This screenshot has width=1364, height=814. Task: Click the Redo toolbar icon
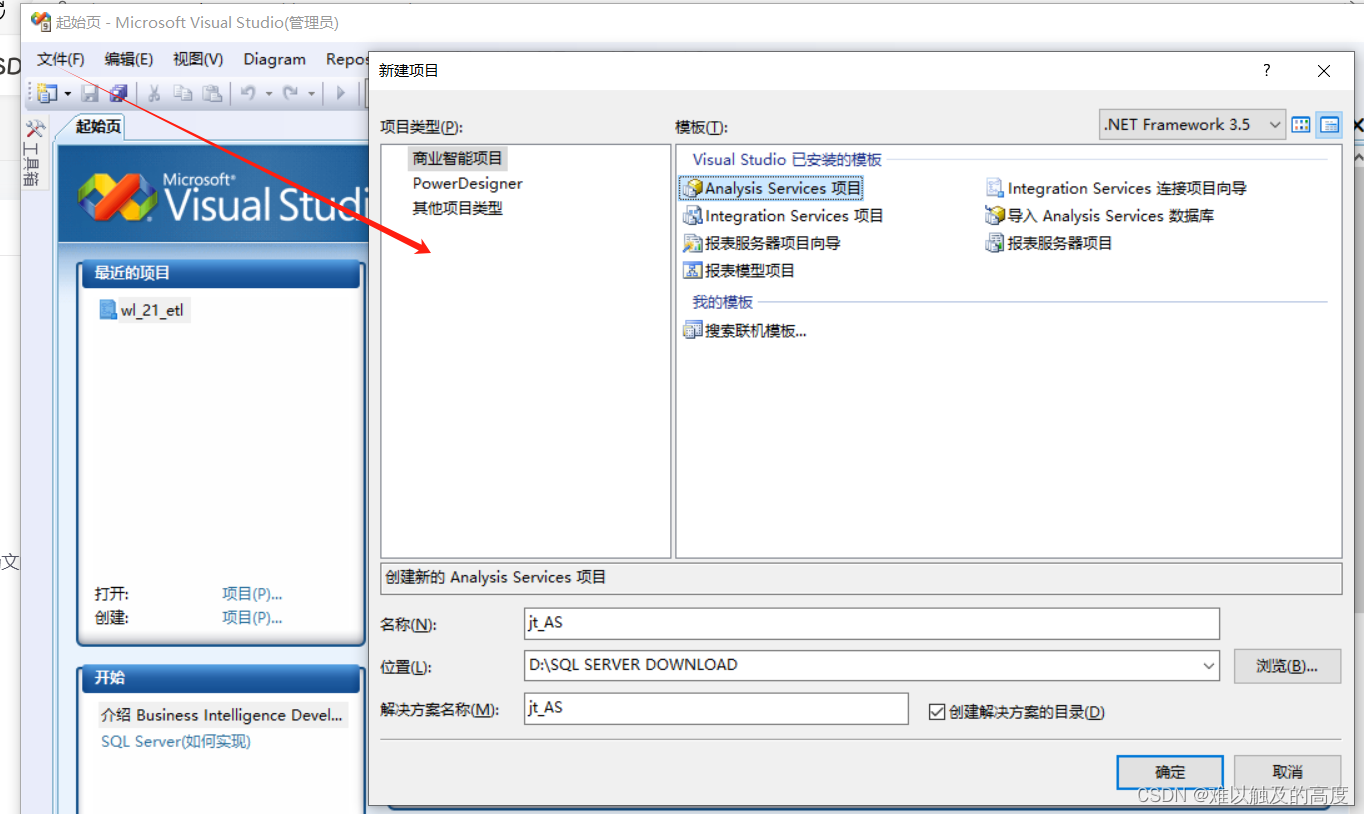[x=290, y=93]
